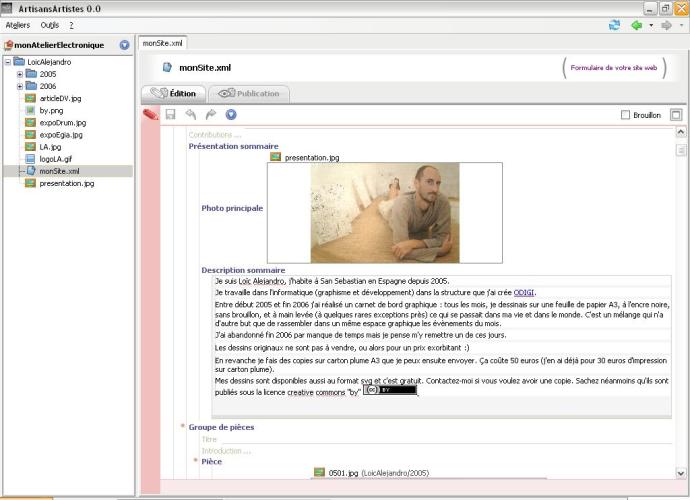Click the 0501.jpg (LoicAlejandro/2005) file label
The image size is (690, 500).
[378, 473]
